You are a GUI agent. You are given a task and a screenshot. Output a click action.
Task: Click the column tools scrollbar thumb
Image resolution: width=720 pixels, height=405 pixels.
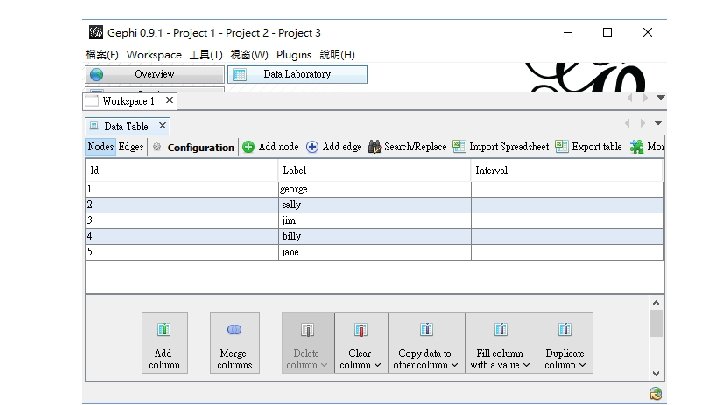(656, 323)
